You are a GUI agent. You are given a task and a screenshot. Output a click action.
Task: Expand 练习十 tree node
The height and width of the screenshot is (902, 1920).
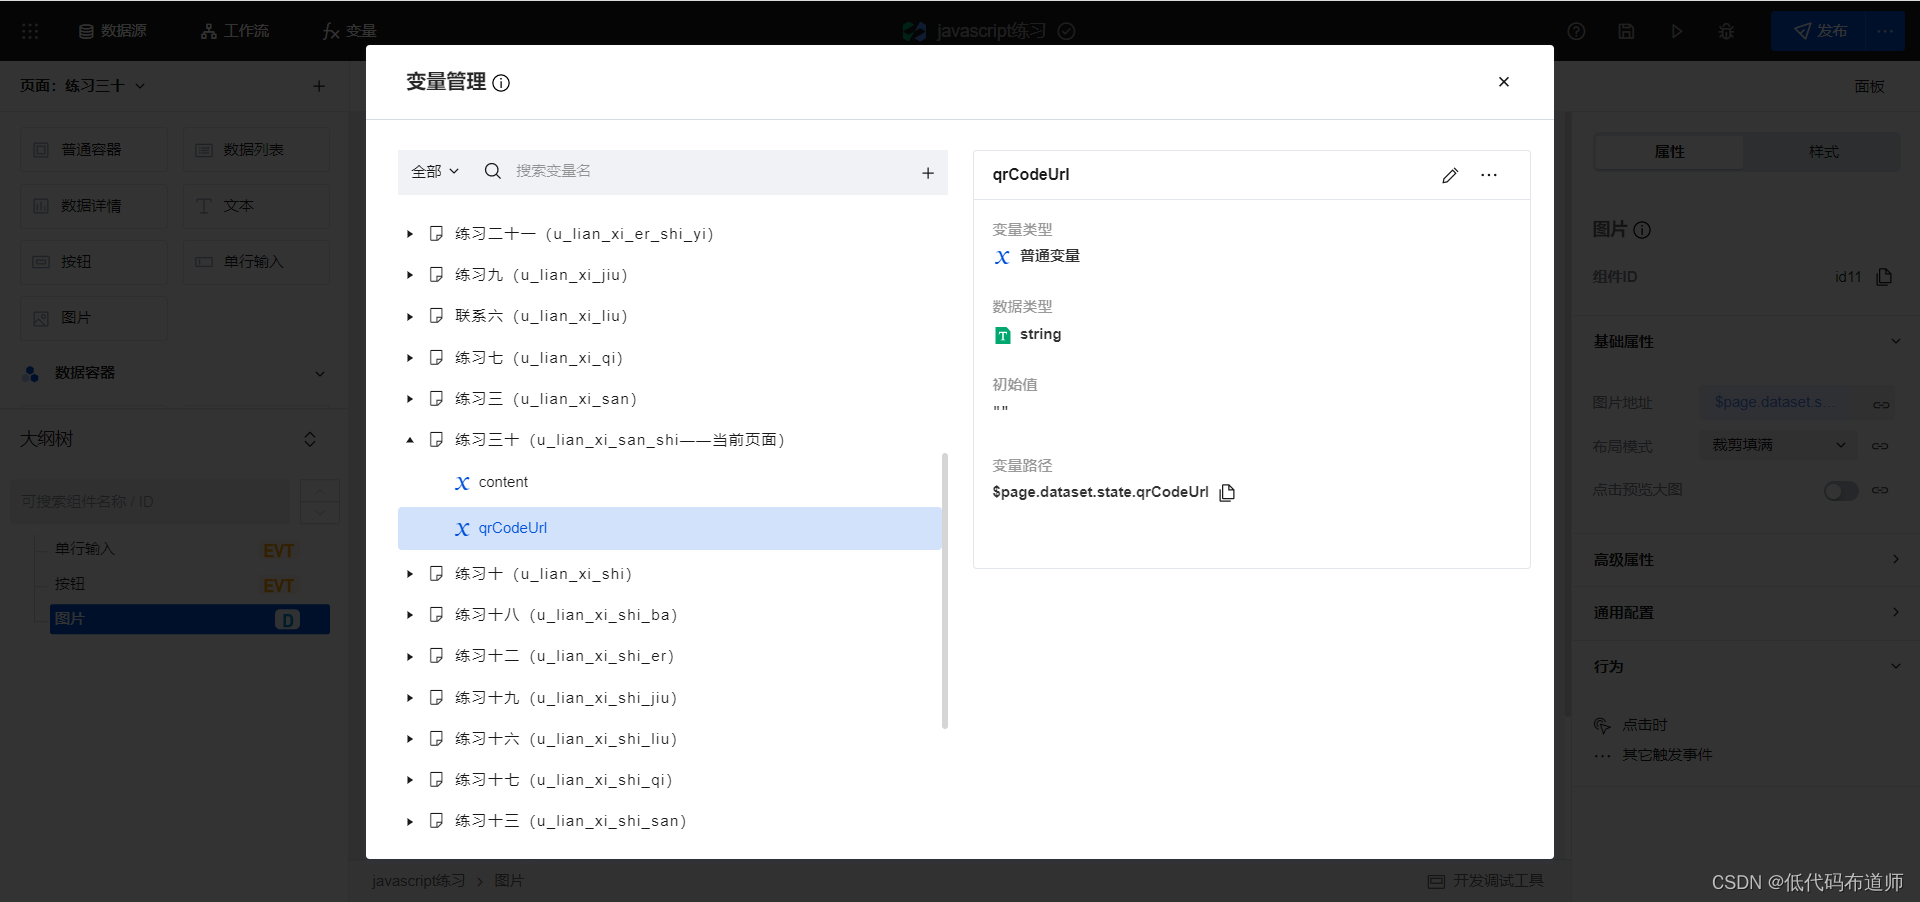point(410,574)
